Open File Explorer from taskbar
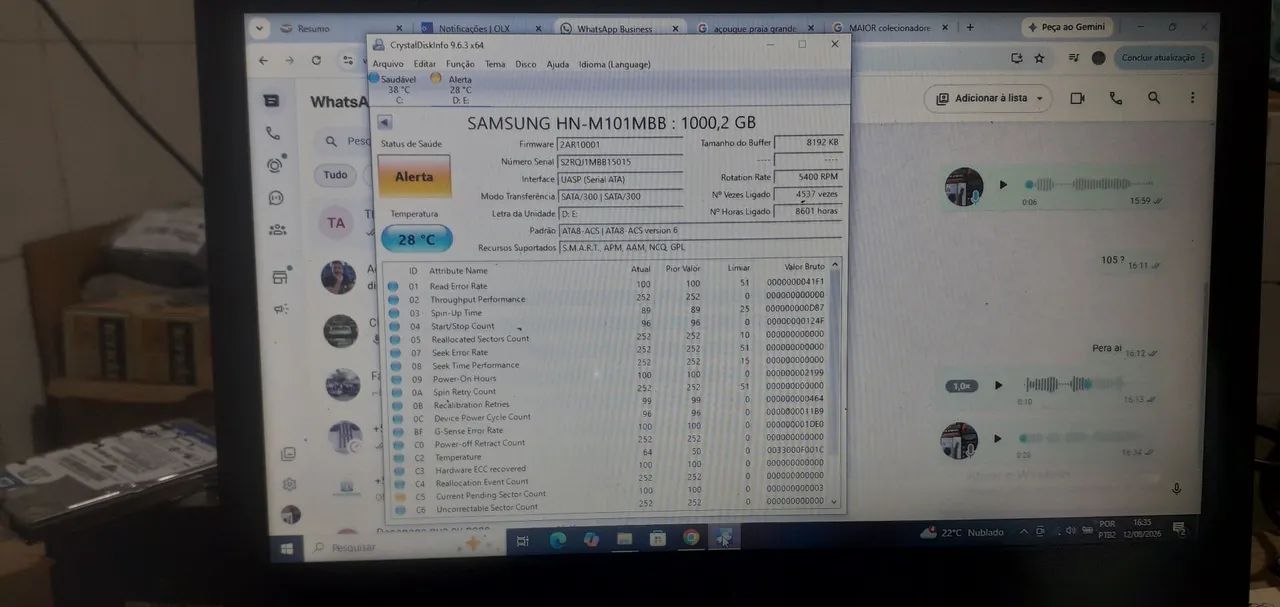1280x607 pixels. 625,539
